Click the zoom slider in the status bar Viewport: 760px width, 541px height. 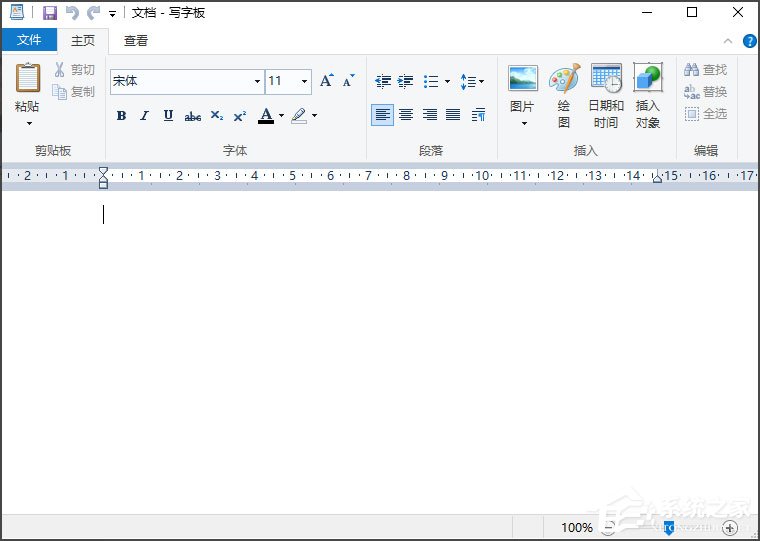click(x=668, y=528)
